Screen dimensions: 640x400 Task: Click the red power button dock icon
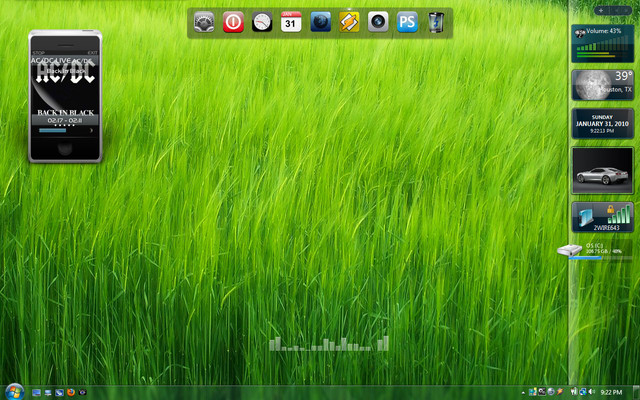pos(233,22)
